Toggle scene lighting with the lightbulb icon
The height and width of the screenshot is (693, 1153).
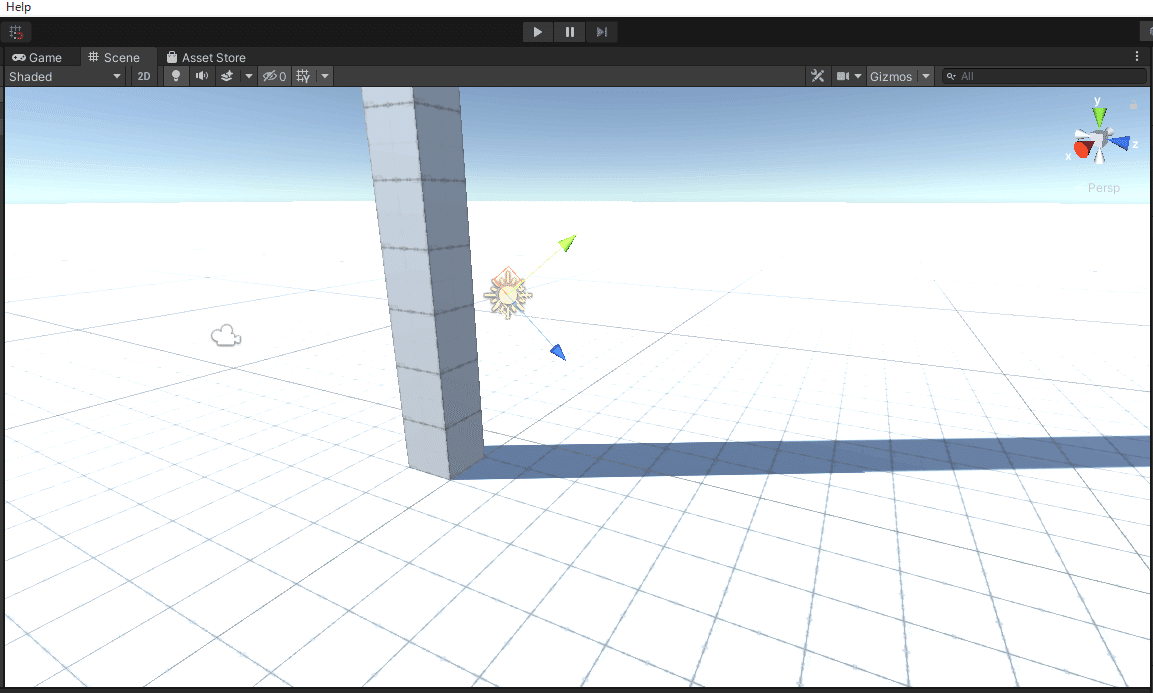pos(176,76)
